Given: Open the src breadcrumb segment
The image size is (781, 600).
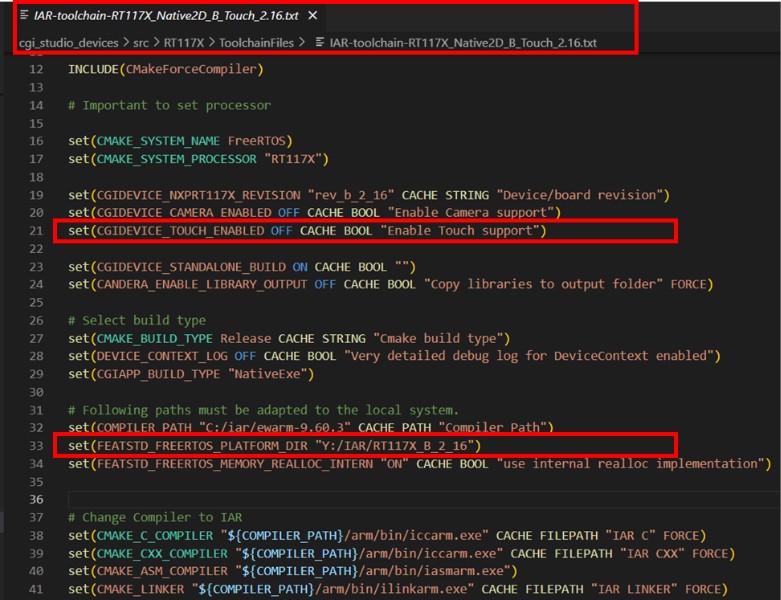Looking at the screenshot, I should tap(141, 43).
